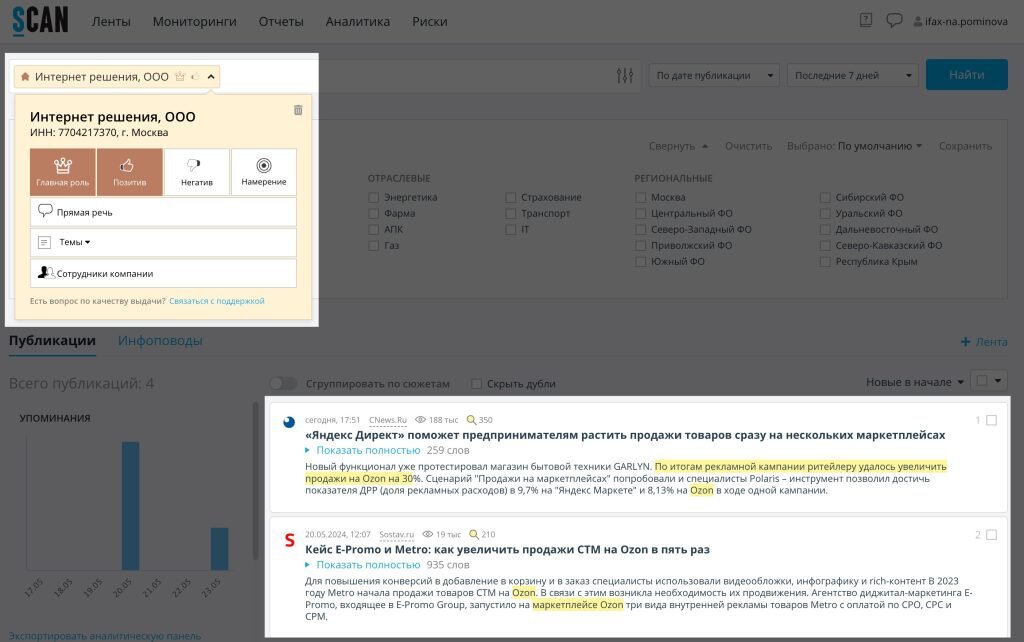Screen dimensions: 1024x642
Task: Enable Фарма checkbox
Action: tap(374, 213)
